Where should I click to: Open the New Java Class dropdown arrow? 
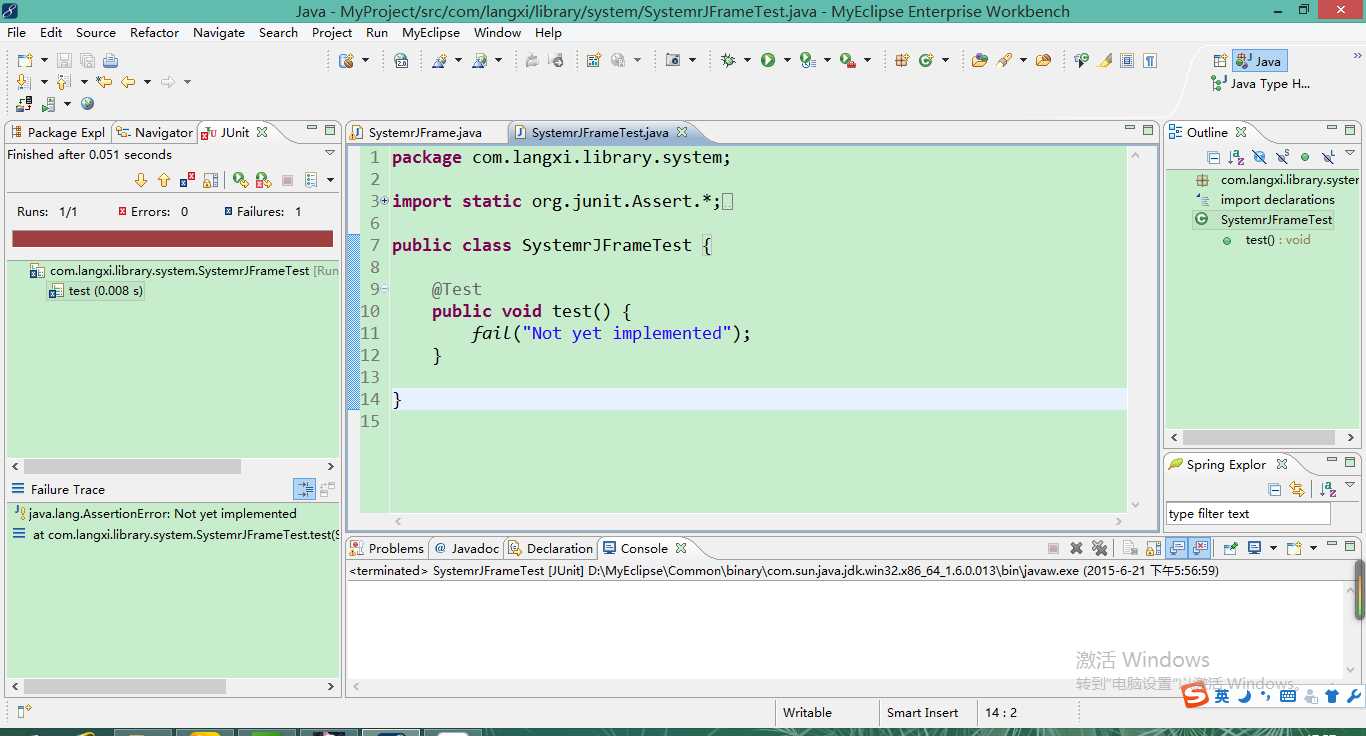coord(945,60)
